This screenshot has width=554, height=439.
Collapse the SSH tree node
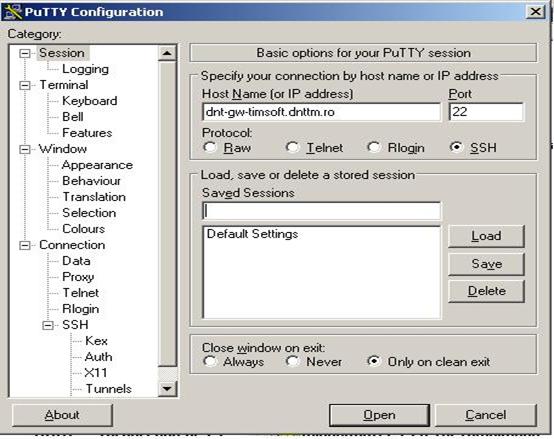pyautogui.click(x=48, y=325)
